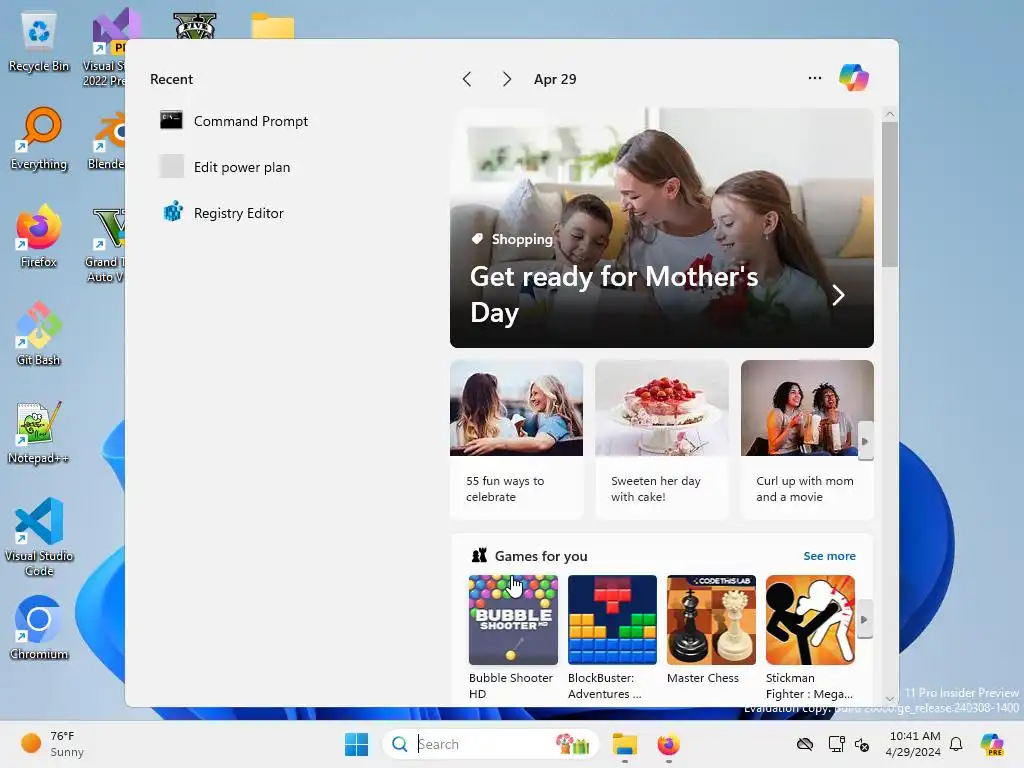Open the notification bell

point(956,744)
